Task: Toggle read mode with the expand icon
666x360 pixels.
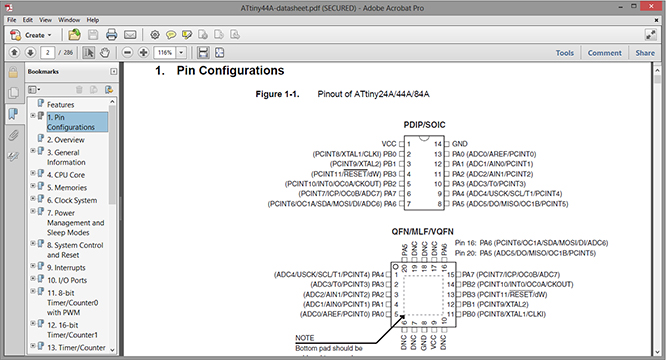Action: coord(651,35)
